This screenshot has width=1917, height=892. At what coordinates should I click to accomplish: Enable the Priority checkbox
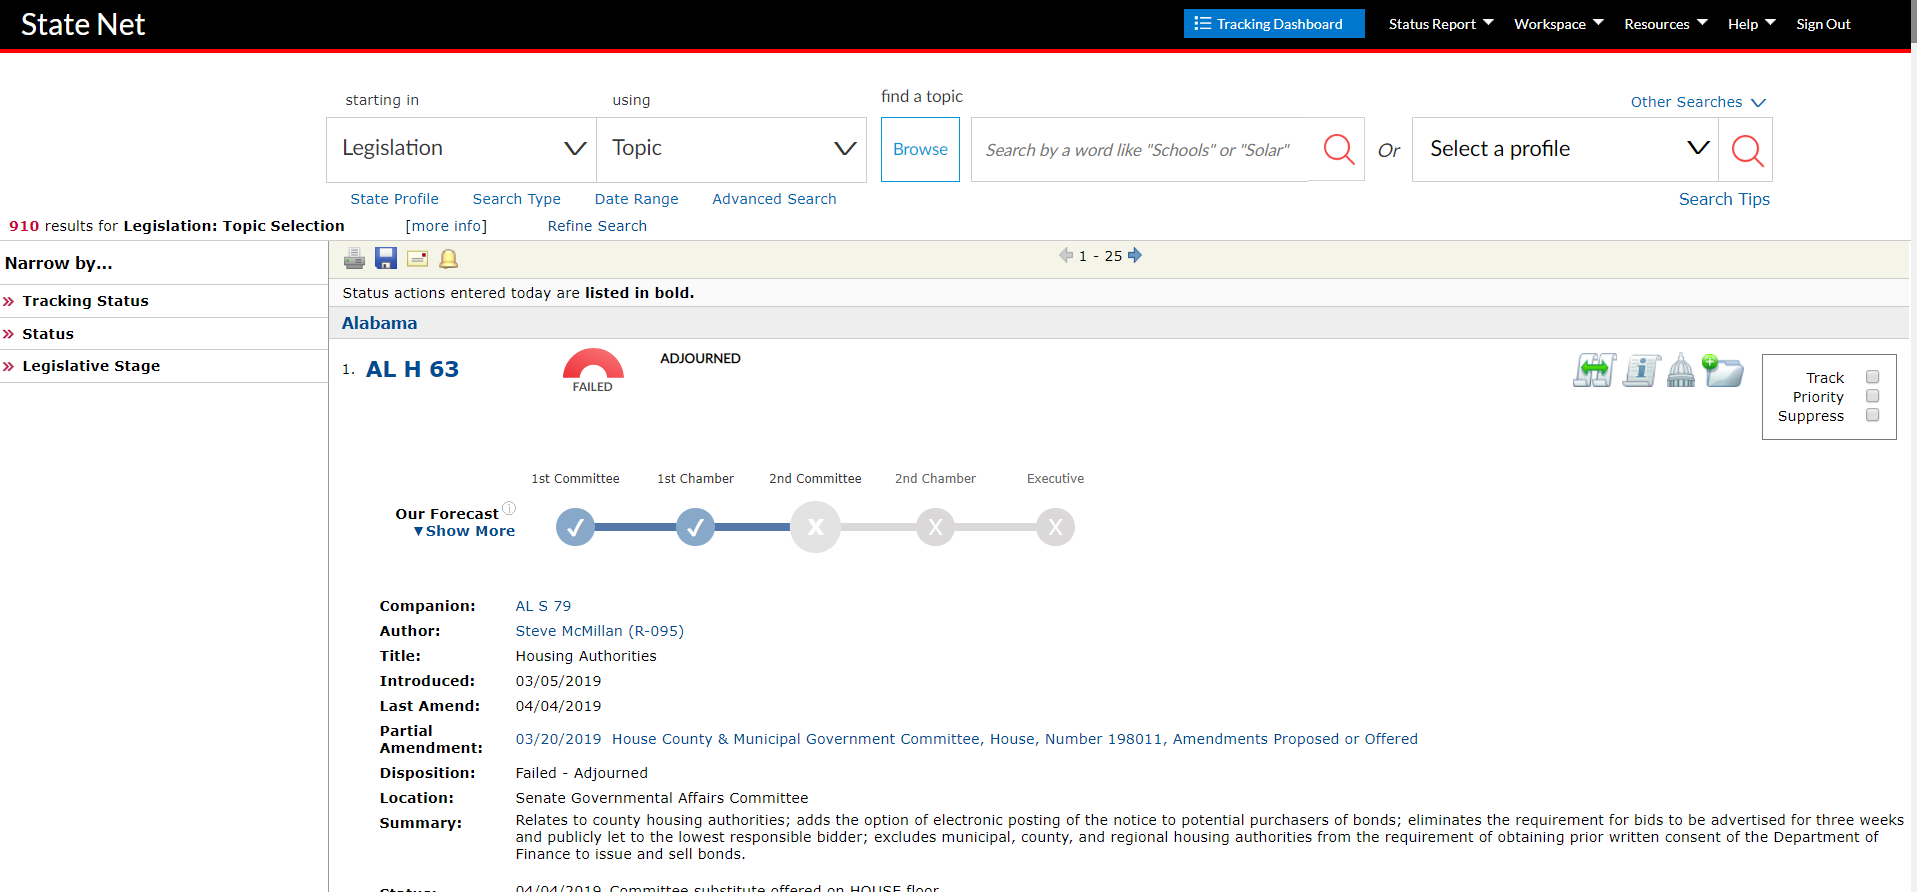click(x=1873, y=396)
